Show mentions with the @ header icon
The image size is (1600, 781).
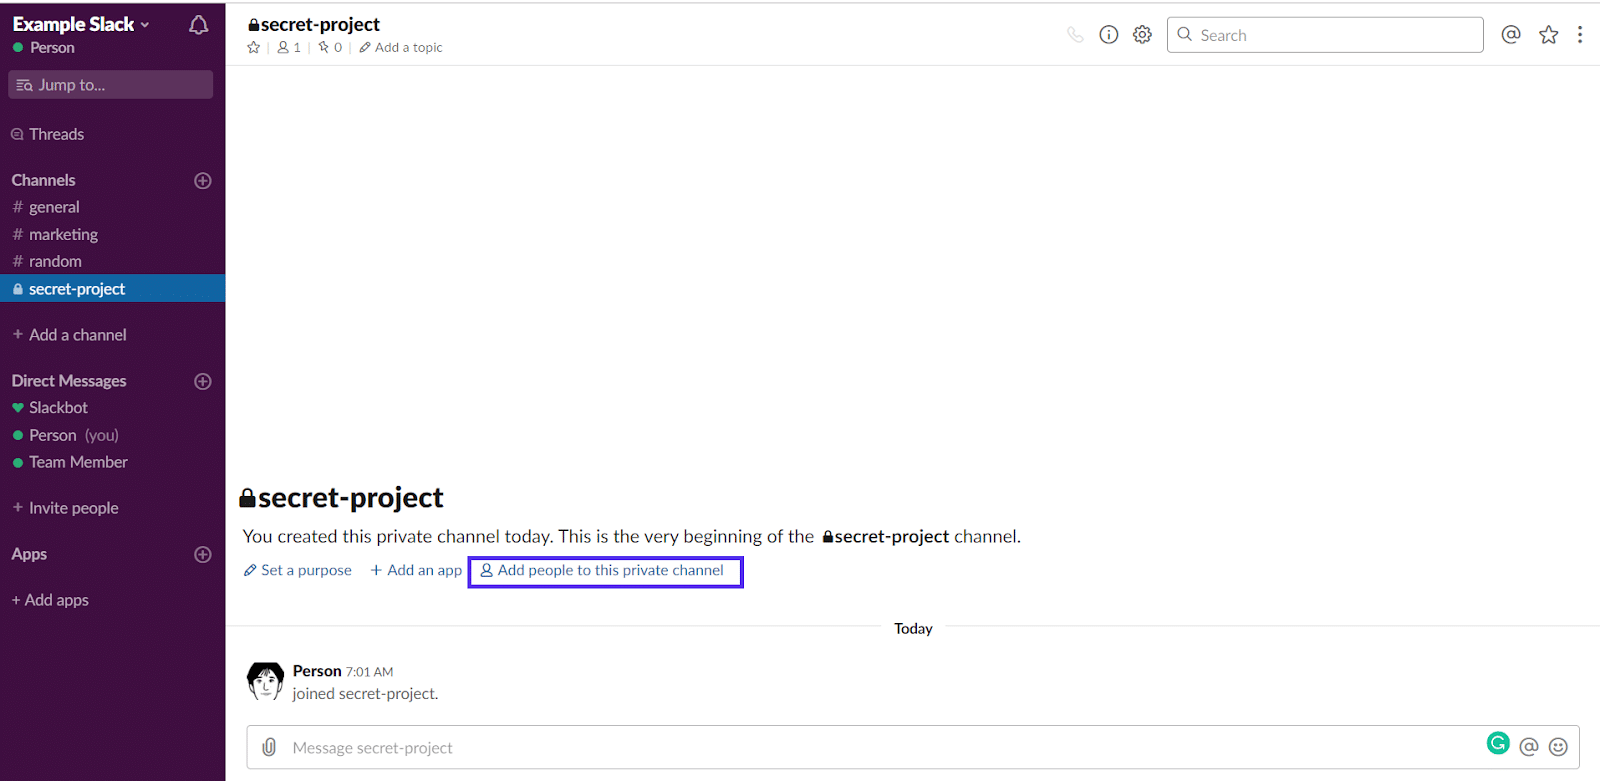click(x=1511, y=35)
